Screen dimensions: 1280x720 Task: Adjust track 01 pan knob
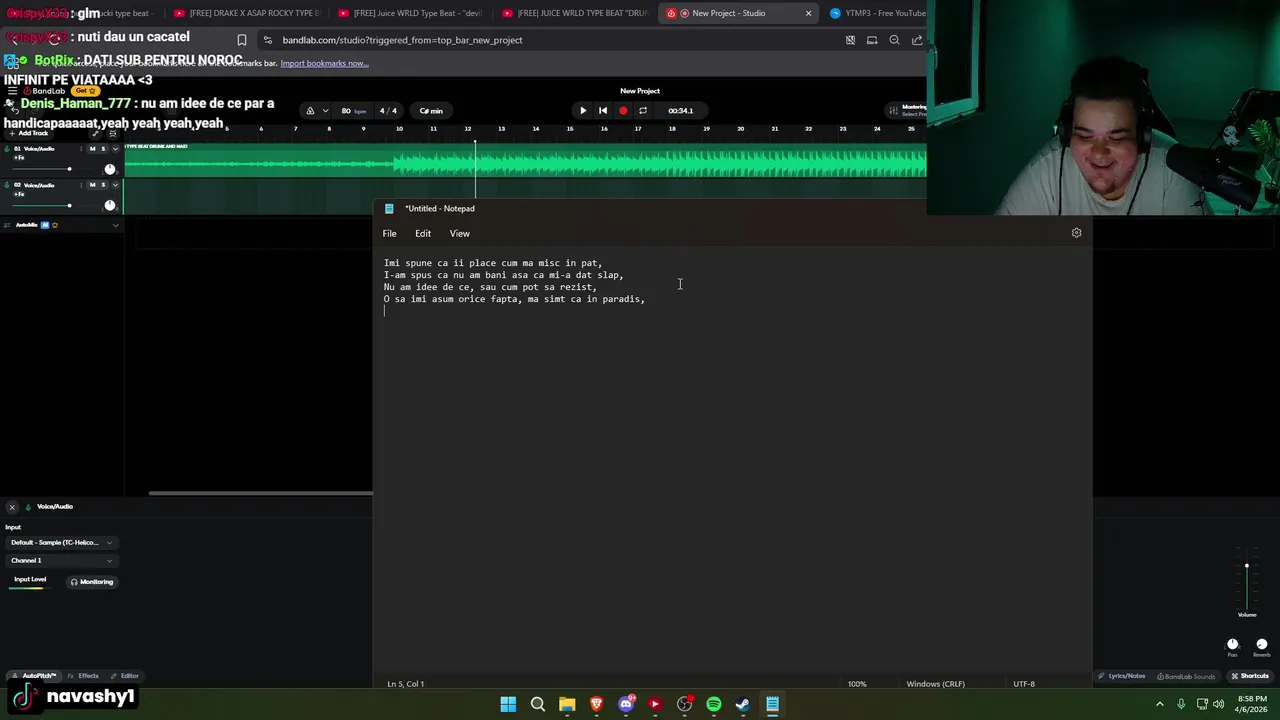110,169
